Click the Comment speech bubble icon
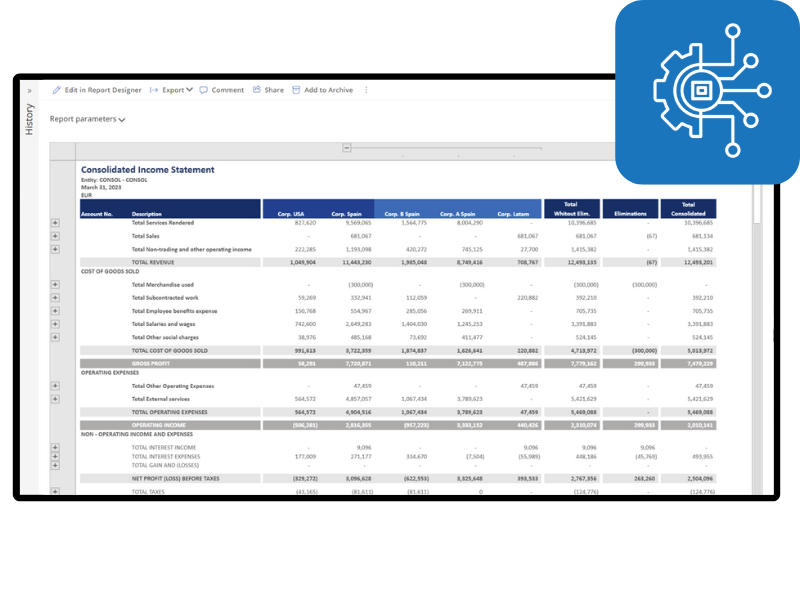Viewport: 800px width, 600px height. pos(204,90)
